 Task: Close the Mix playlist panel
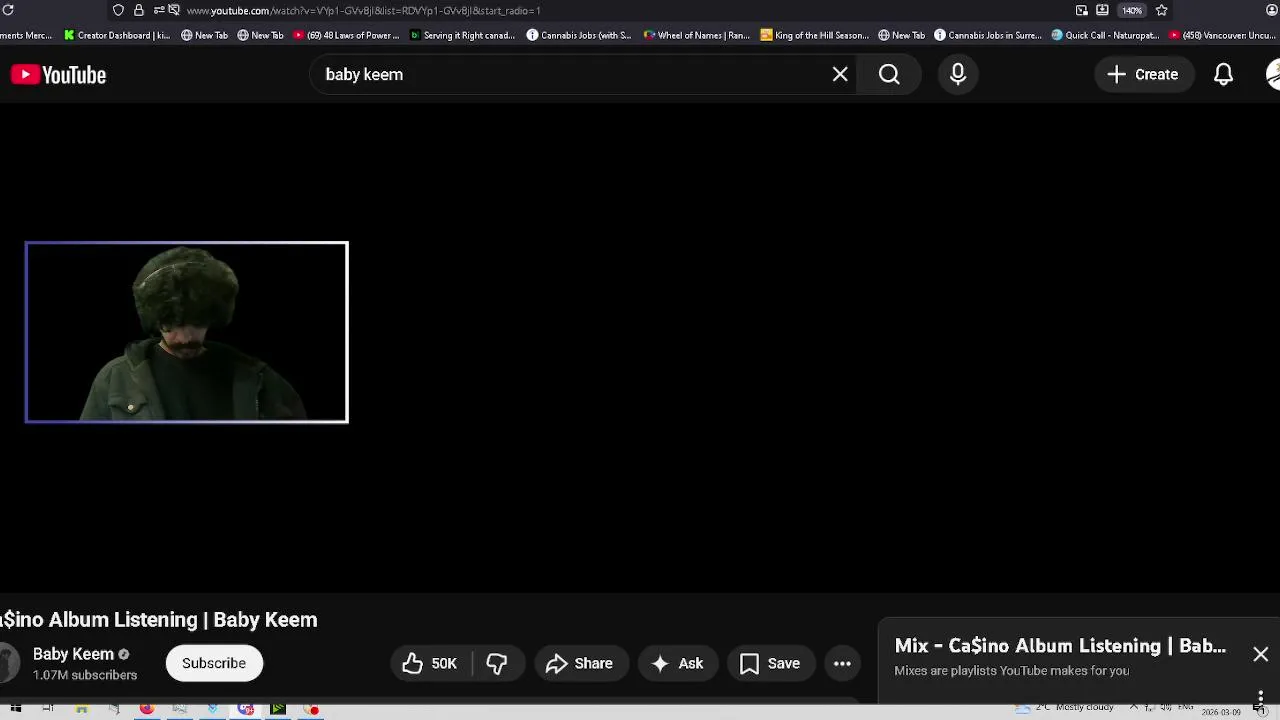pyautogui.click(x=1260, y=654)
